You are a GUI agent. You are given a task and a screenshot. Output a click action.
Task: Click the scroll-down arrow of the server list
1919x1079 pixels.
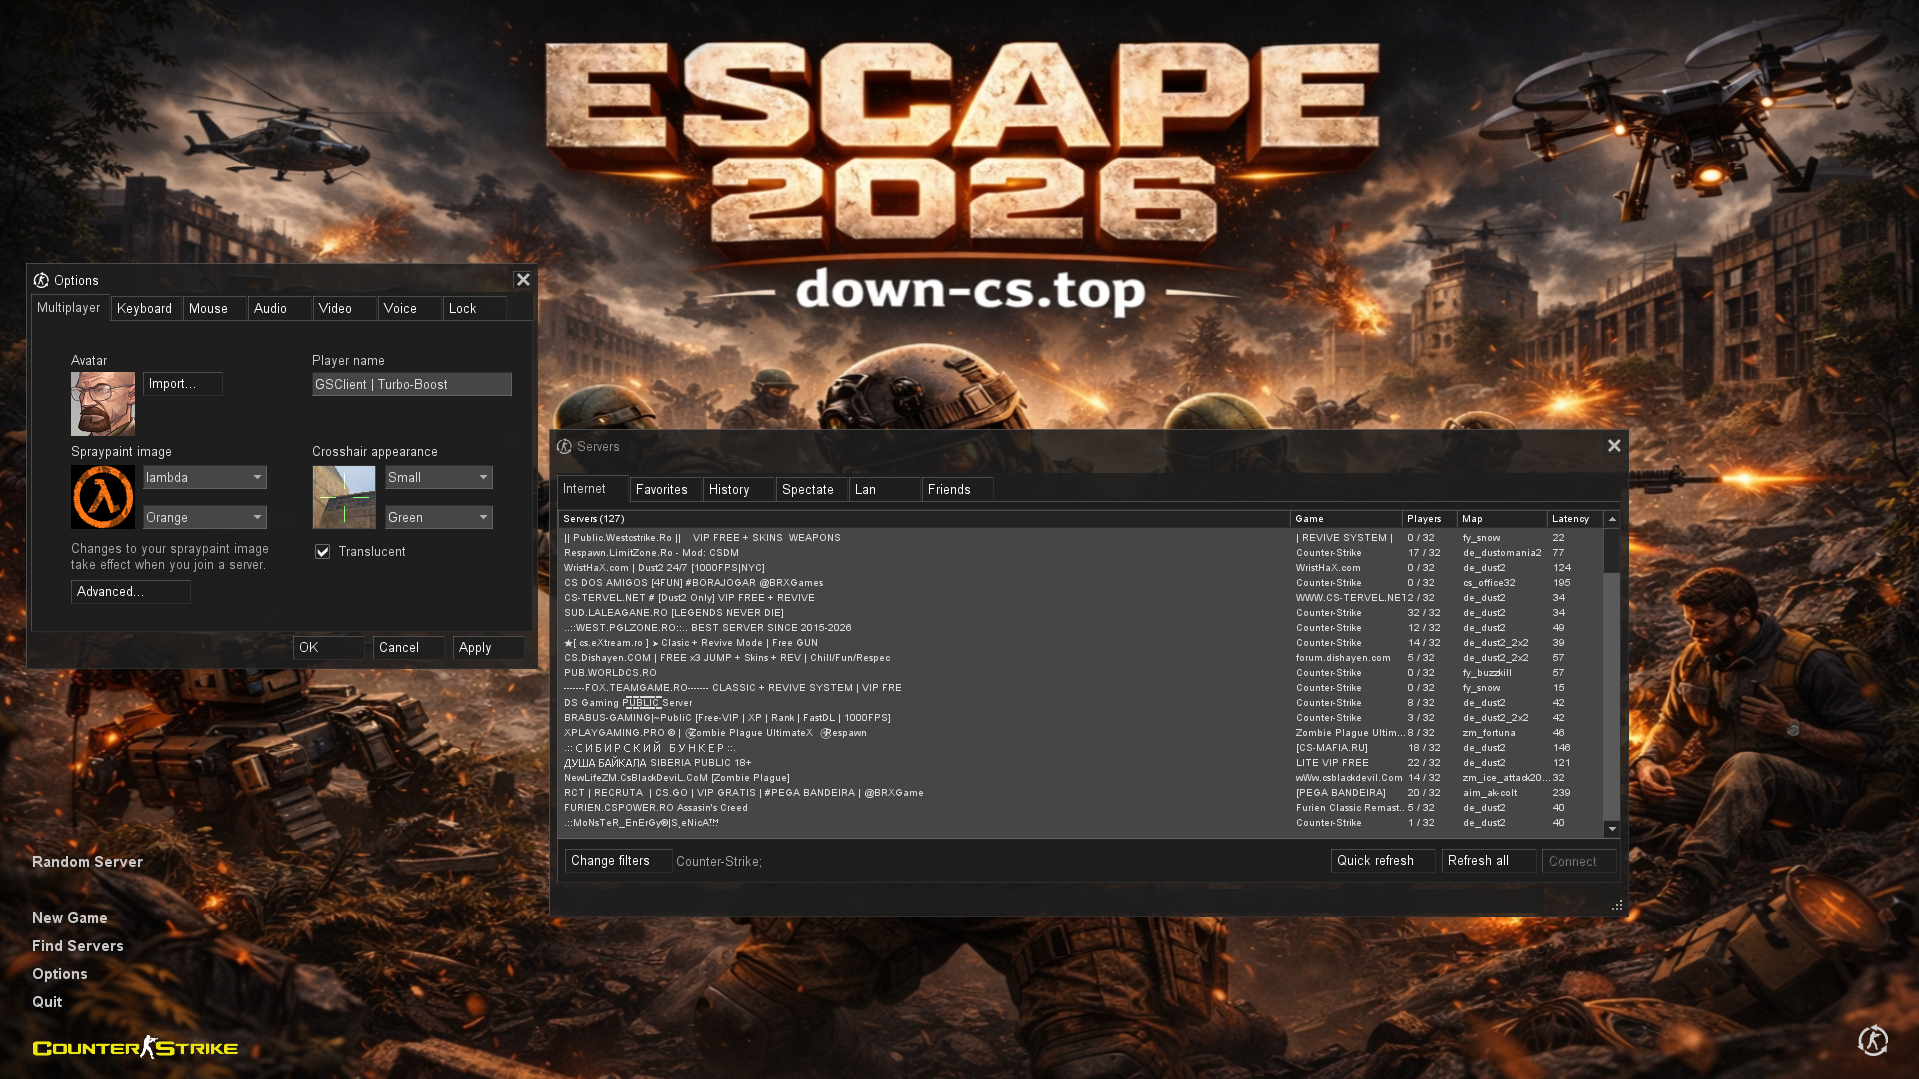(1611, 829)
